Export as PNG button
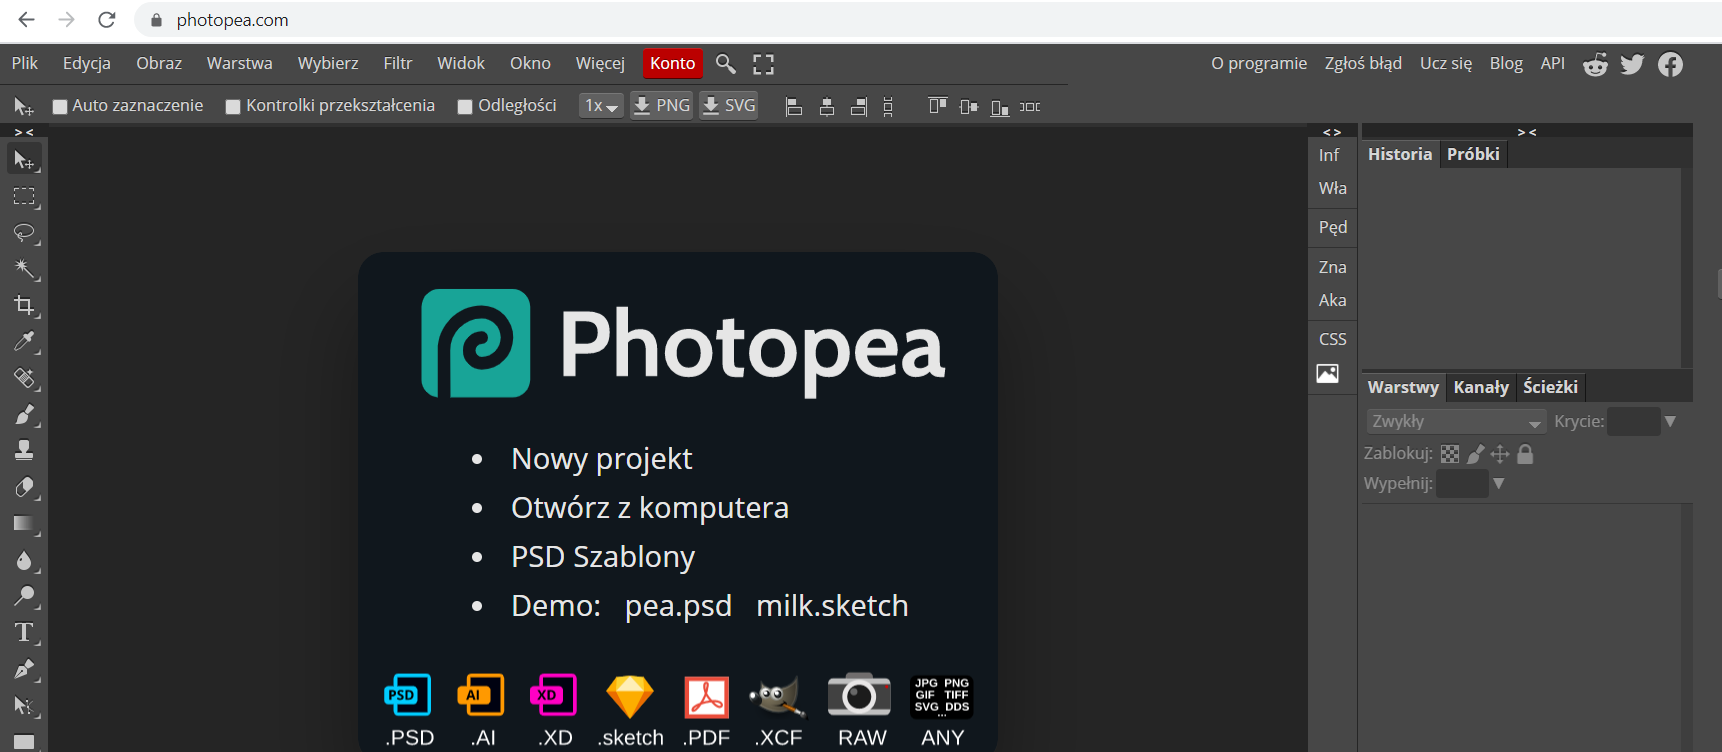 [662, 106]
